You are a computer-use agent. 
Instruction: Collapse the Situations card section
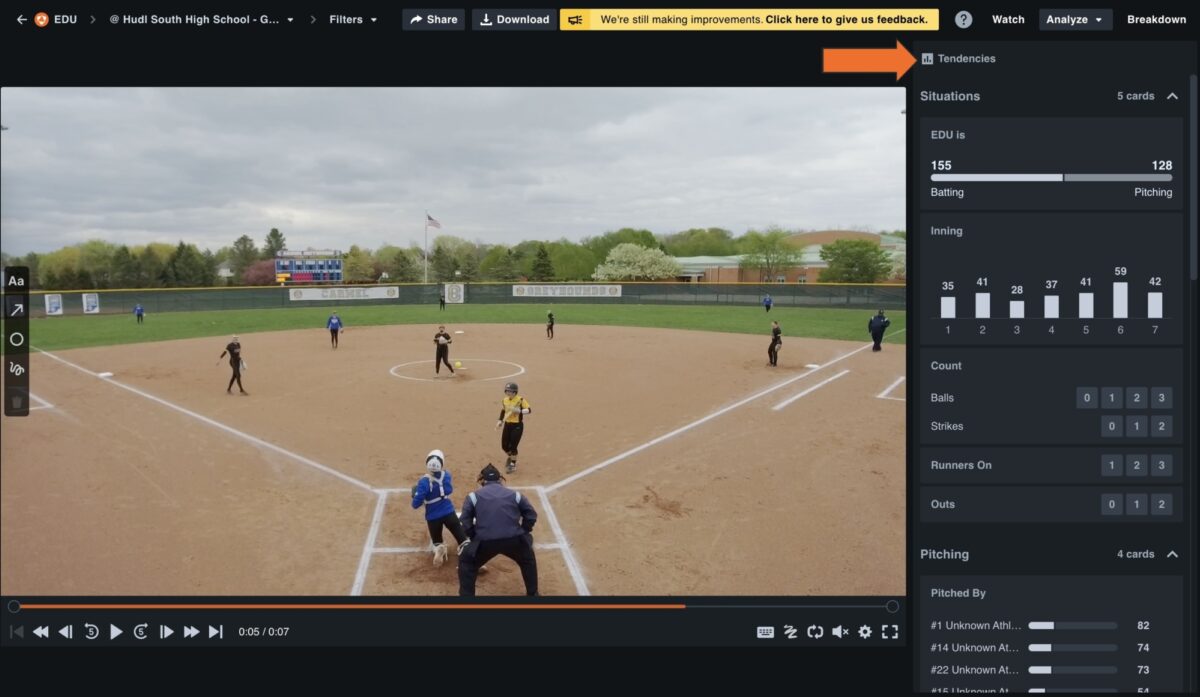point(1173,96)
